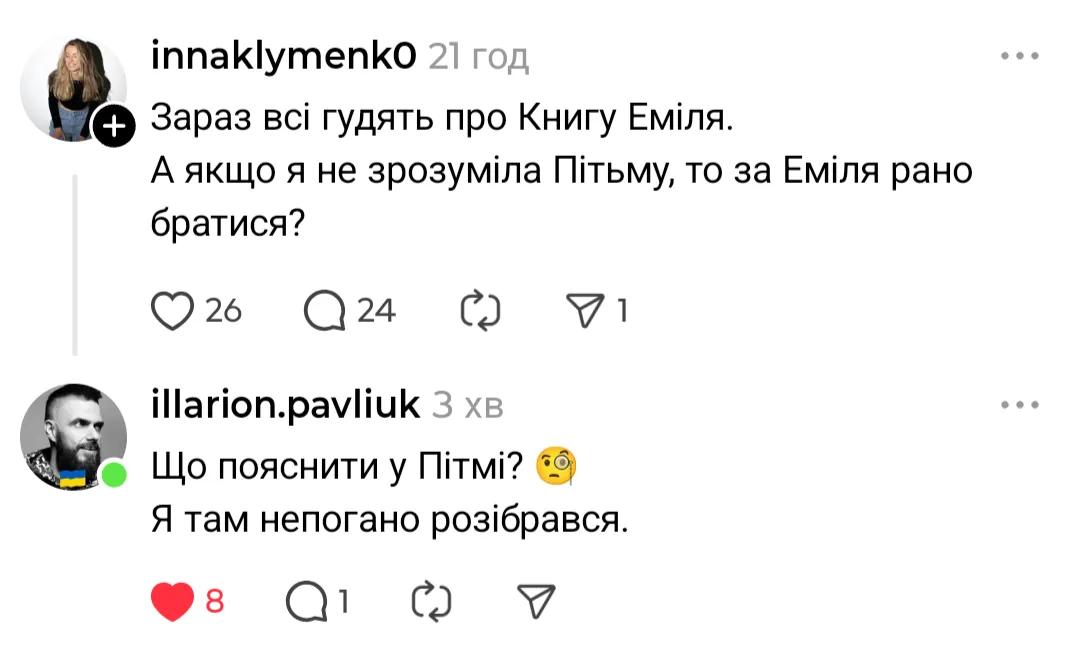Like innaklymenk0's post with heart icon
Image resolution: width=1080 pixels, height=649 pixels.
click(171, 312)
